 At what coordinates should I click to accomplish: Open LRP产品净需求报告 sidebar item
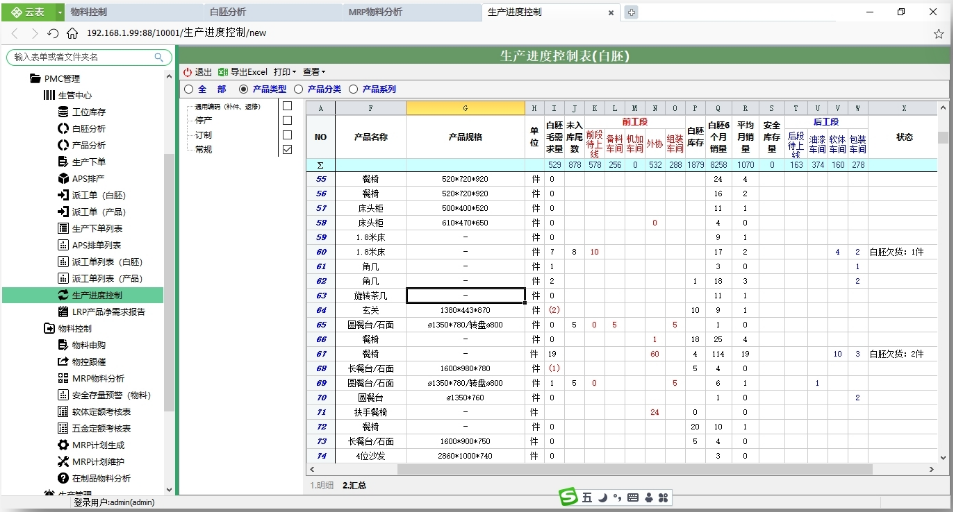point(108,311)
